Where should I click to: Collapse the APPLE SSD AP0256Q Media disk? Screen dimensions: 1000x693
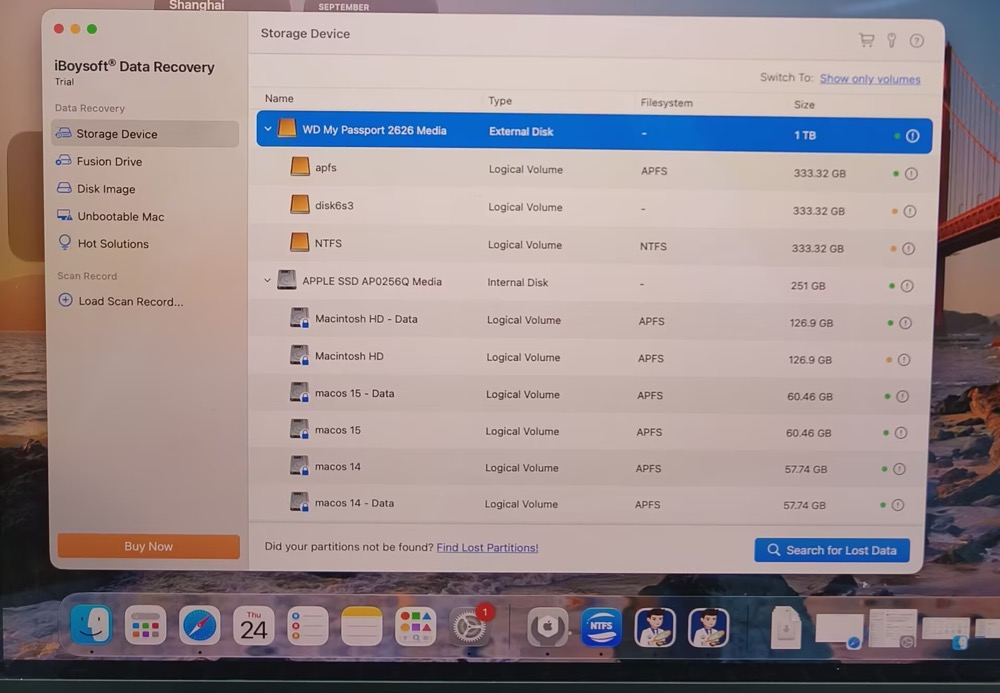point(267,280)
